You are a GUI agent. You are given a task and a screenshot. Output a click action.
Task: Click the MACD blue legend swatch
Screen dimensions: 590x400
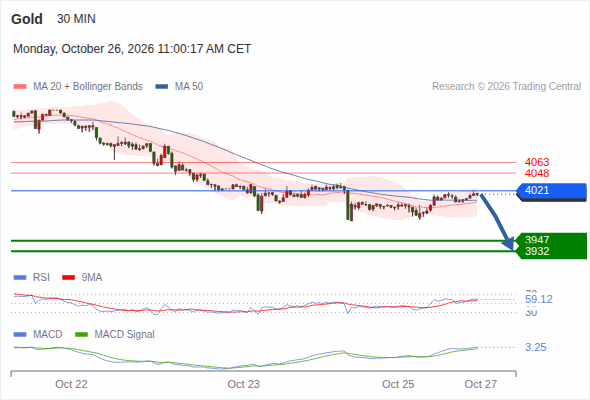tap(20, 335)
